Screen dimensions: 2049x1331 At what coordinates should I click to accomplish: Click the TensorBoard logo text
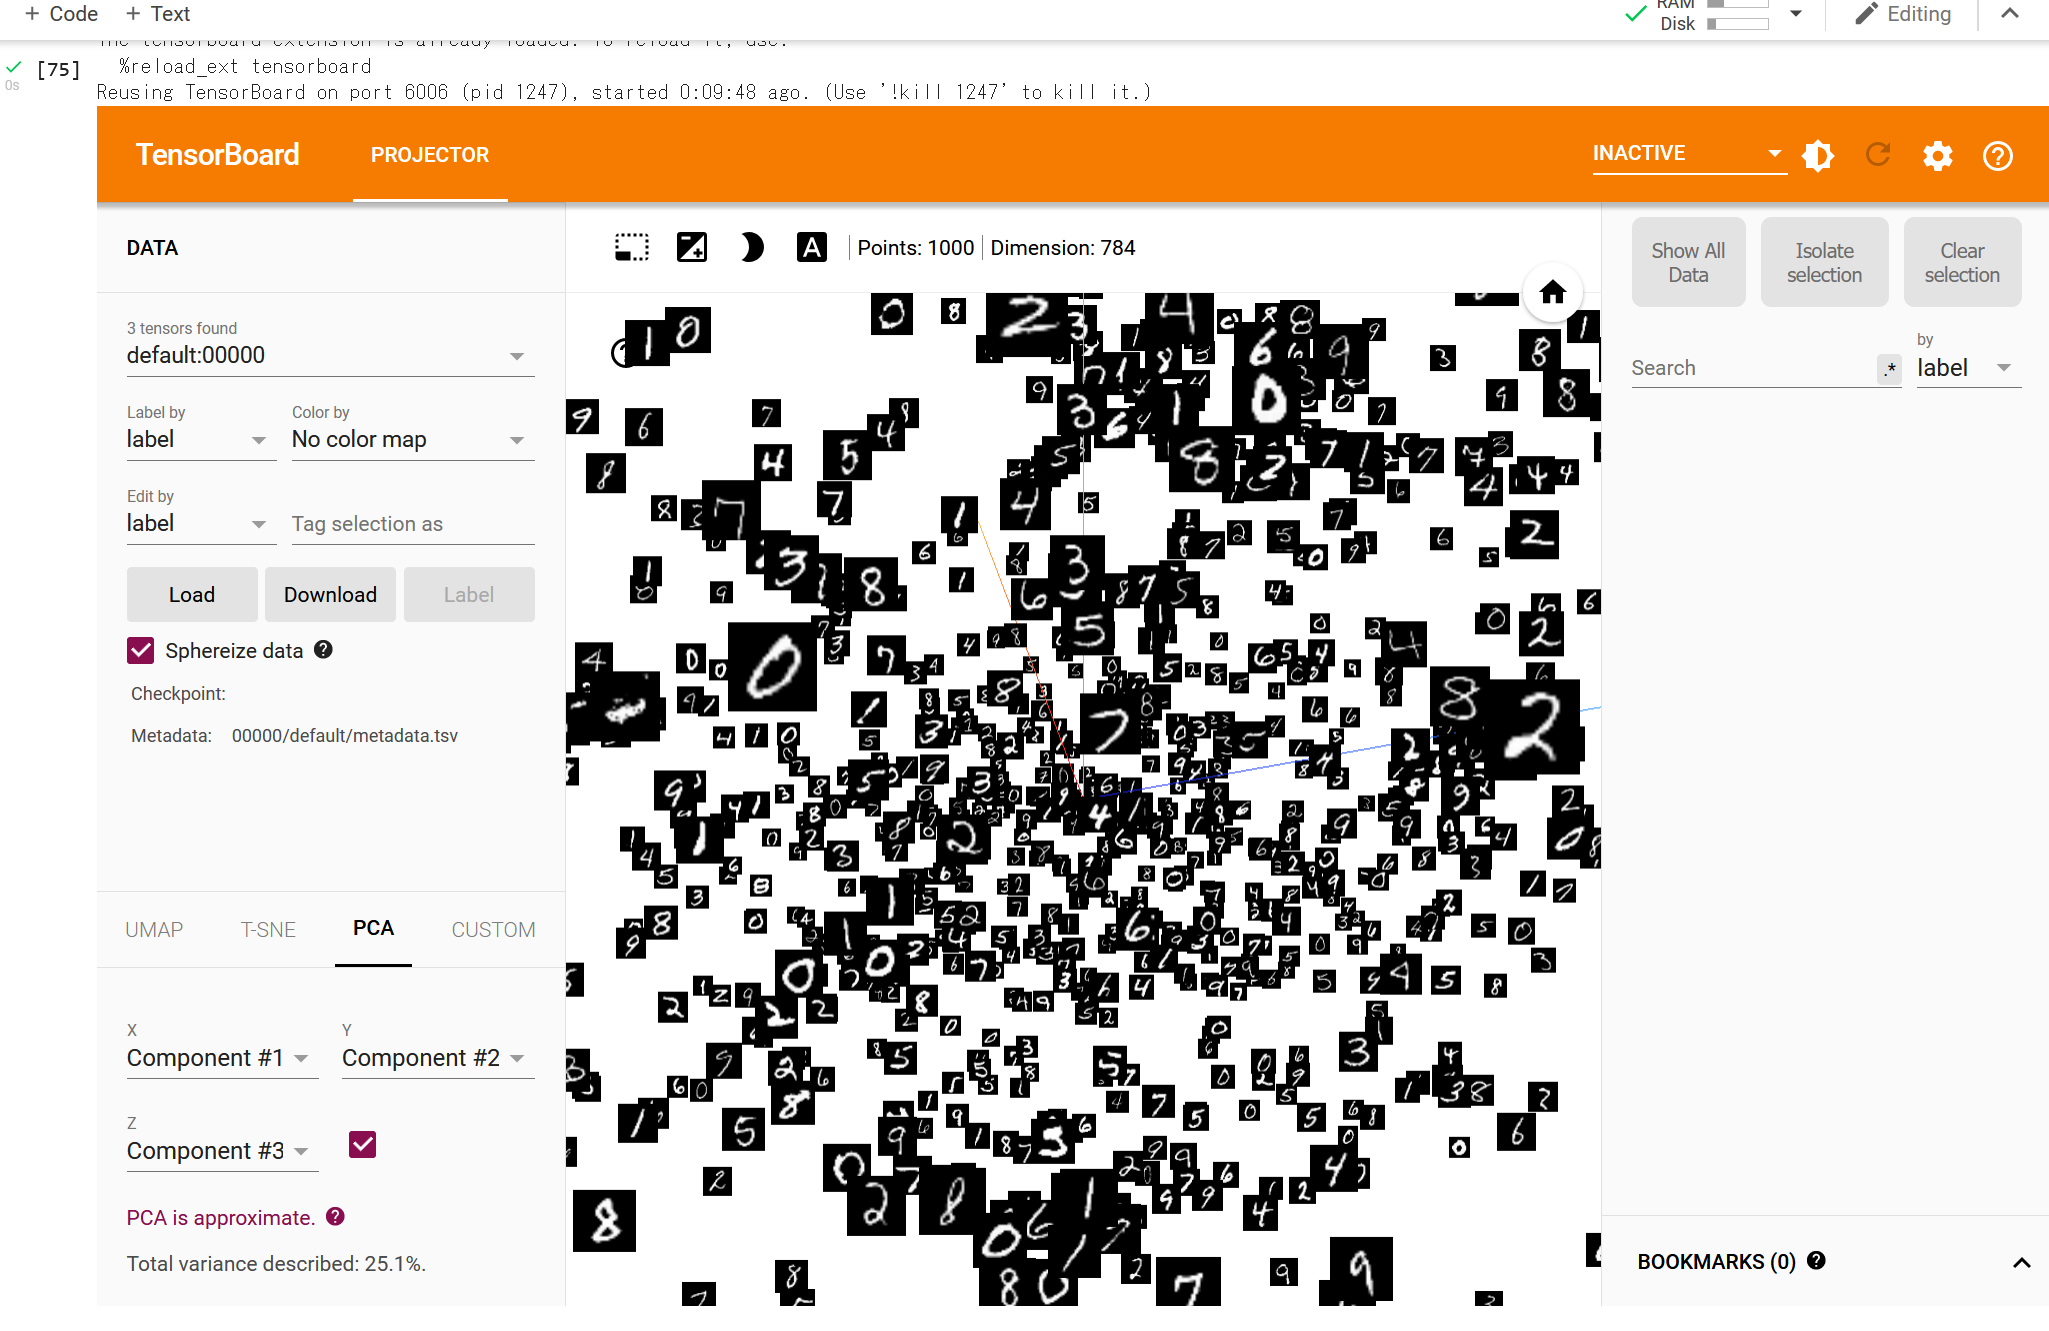tap(217, 155)
